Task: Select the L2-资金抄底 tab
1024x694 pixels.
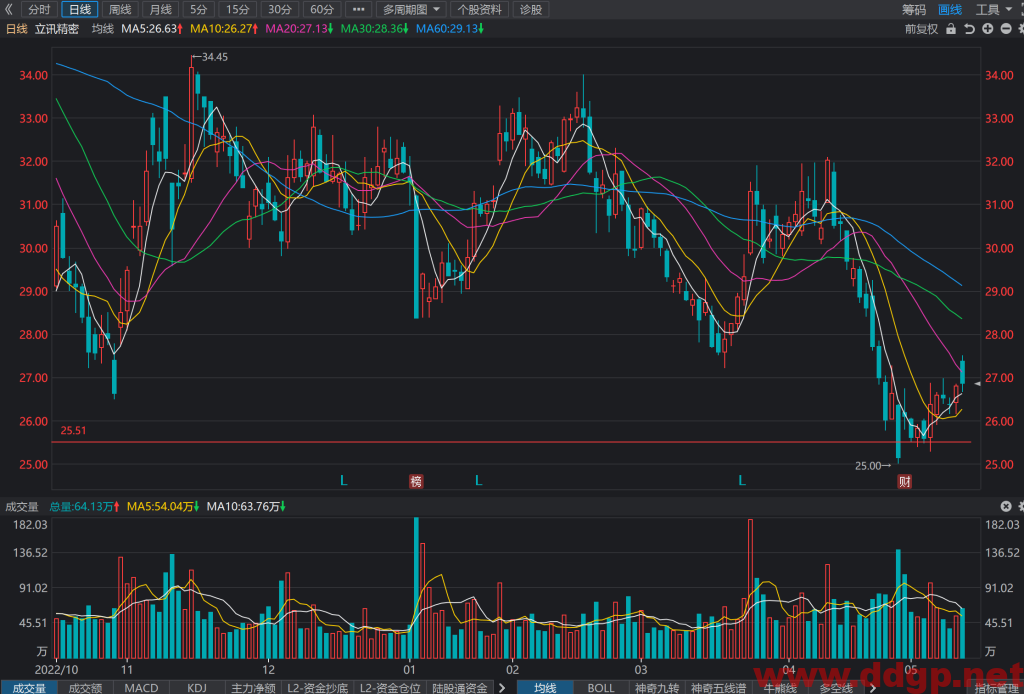Action: (317, 687)
